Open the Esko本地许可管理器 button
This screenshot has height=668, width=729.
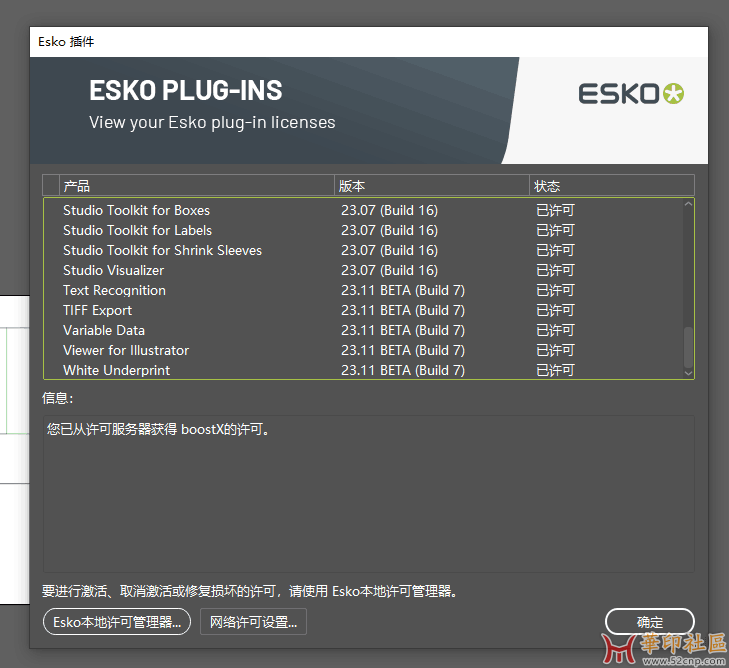117,622
